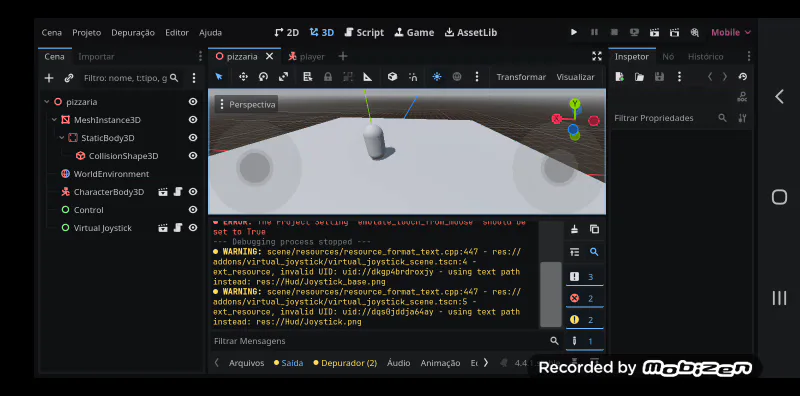Collapse the MeshInstance3D node
800x396 pixels.
[55, 120]
